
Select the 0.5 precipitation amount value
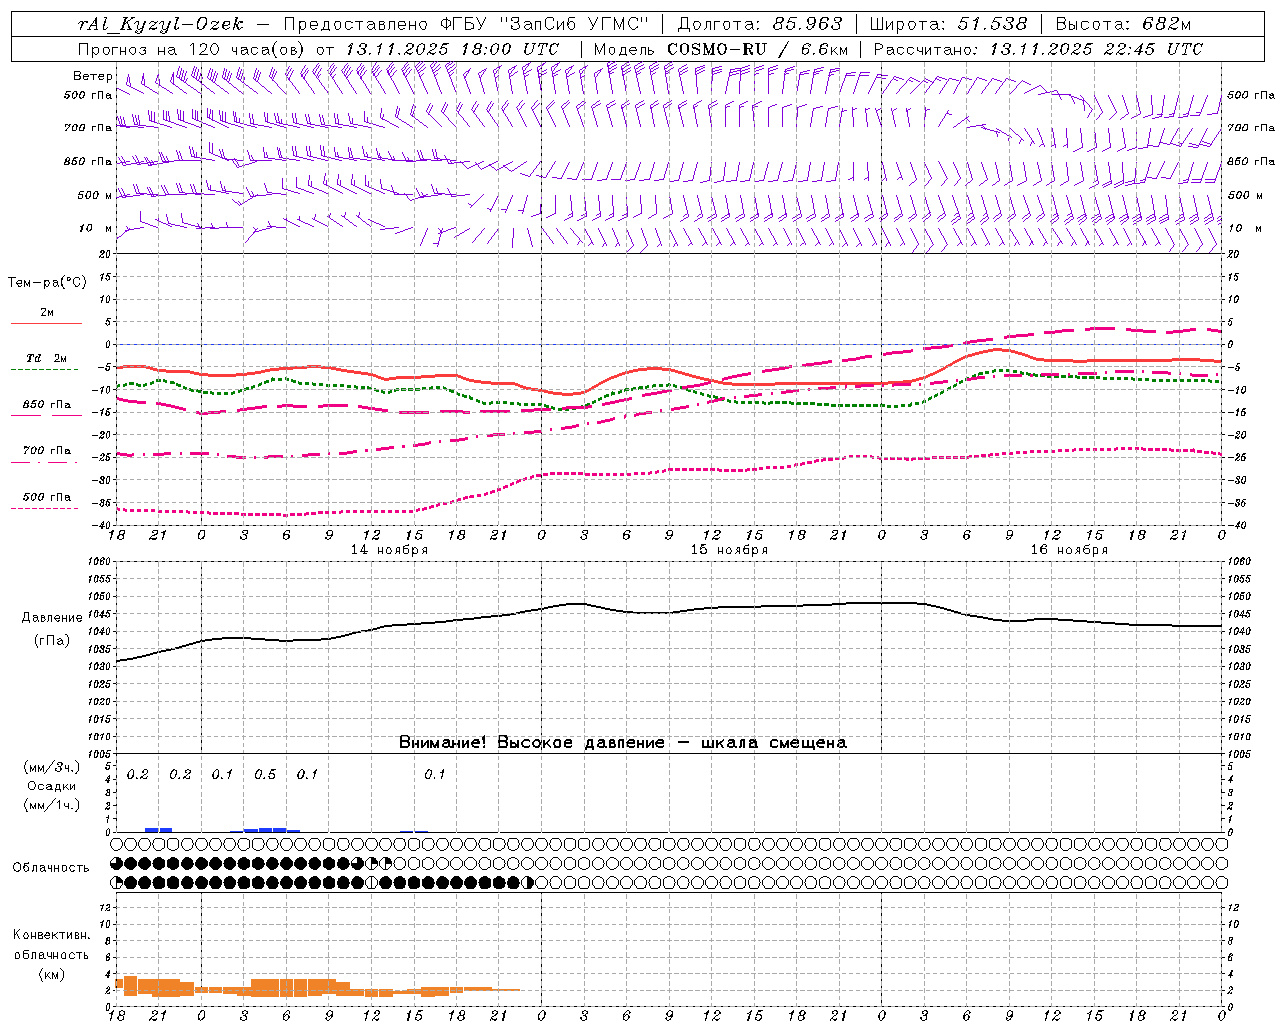click(265, 775)
